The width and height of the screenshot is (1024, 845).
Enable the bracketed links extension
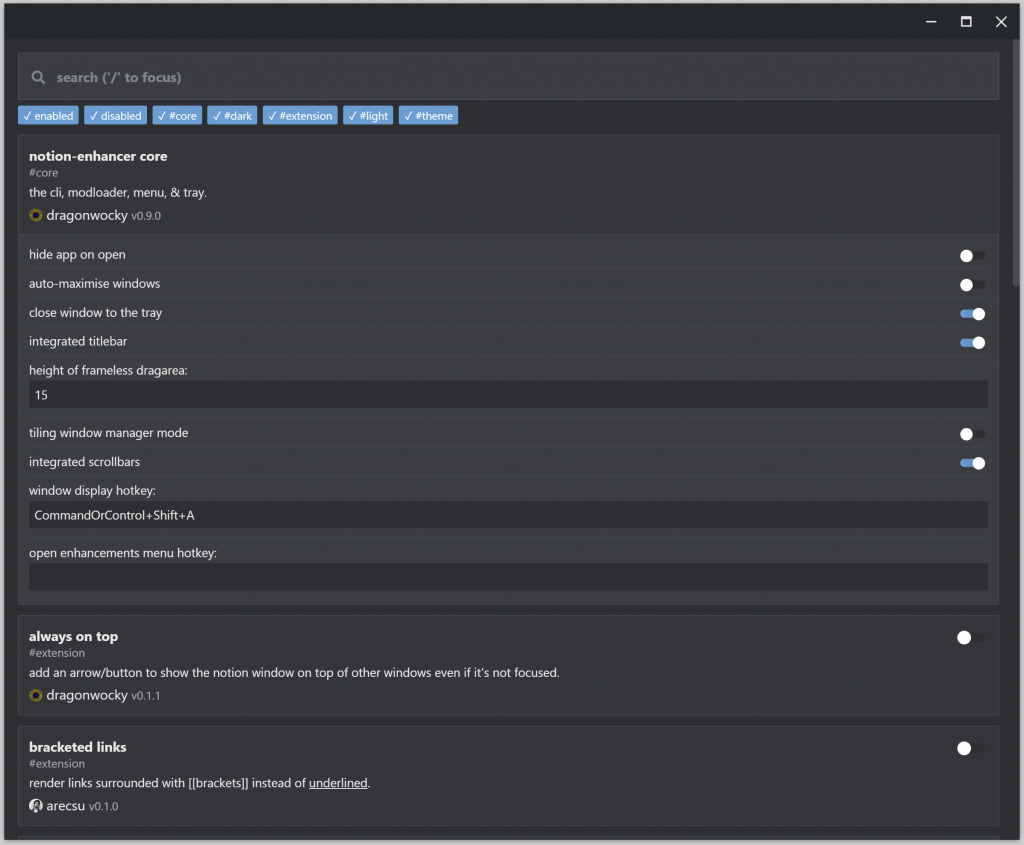coord(970,748)
